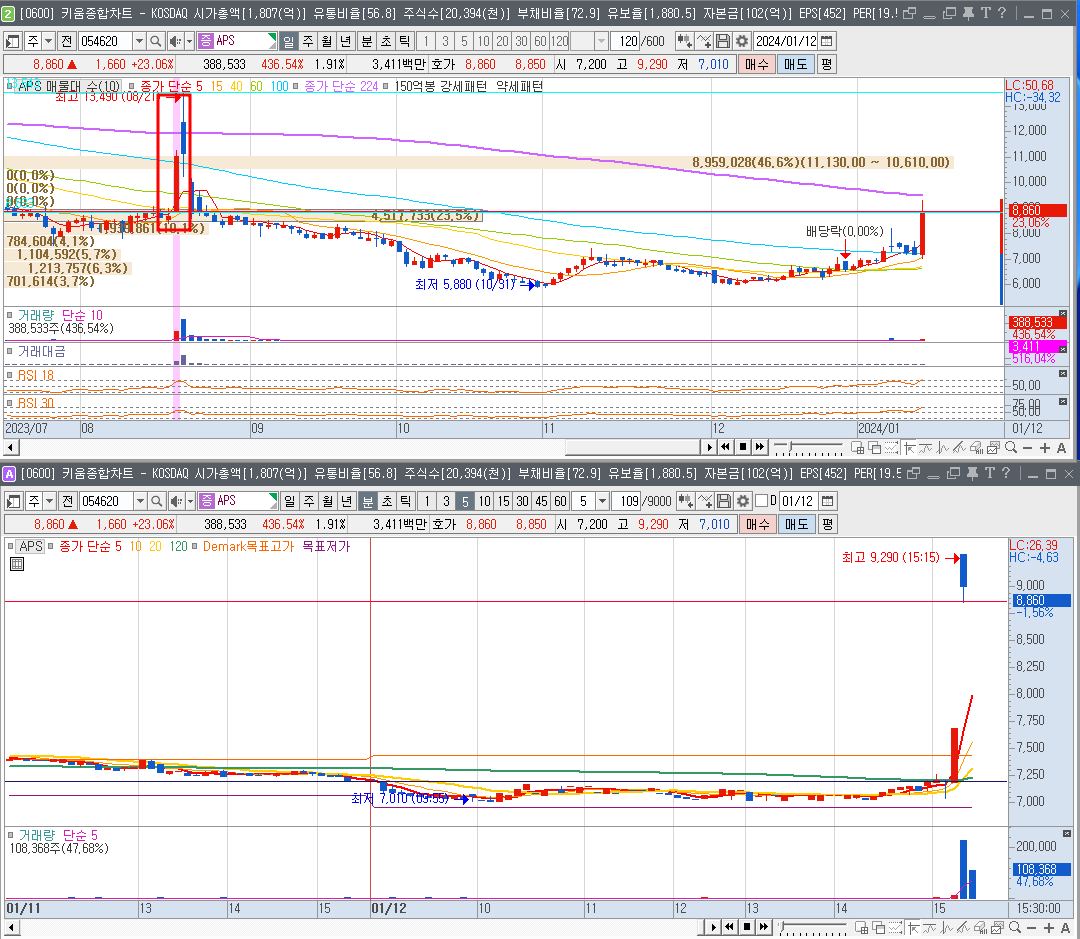Open chart settings gear in bottom window
The image size is (1080, 939).
pos(742,501)
